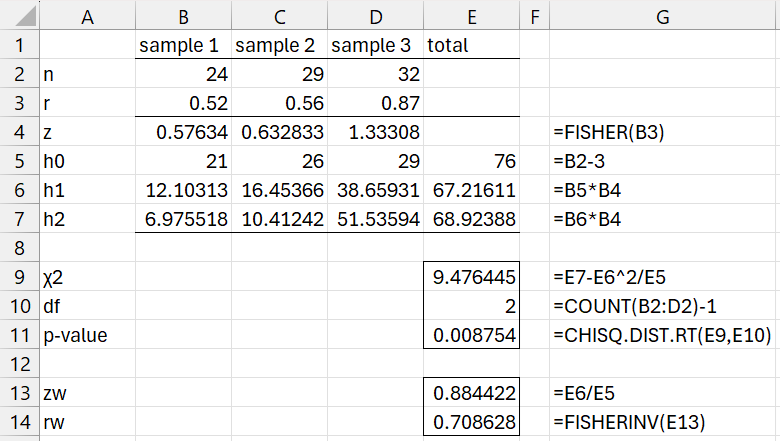Select column E header

pos(472,15)
